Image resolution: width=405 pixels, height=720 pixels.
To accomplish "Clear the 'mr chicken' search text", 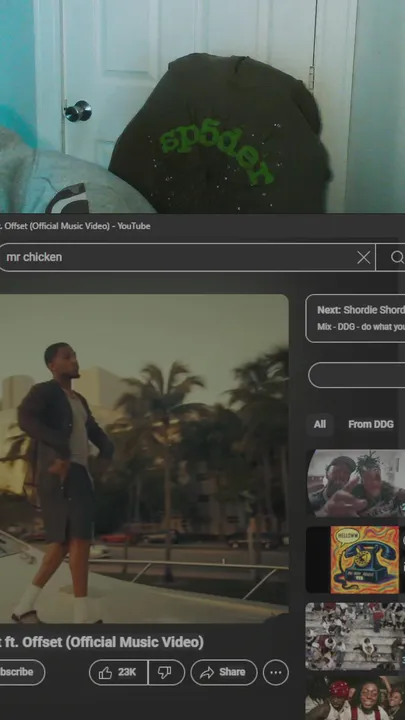I will click(363, 258).
